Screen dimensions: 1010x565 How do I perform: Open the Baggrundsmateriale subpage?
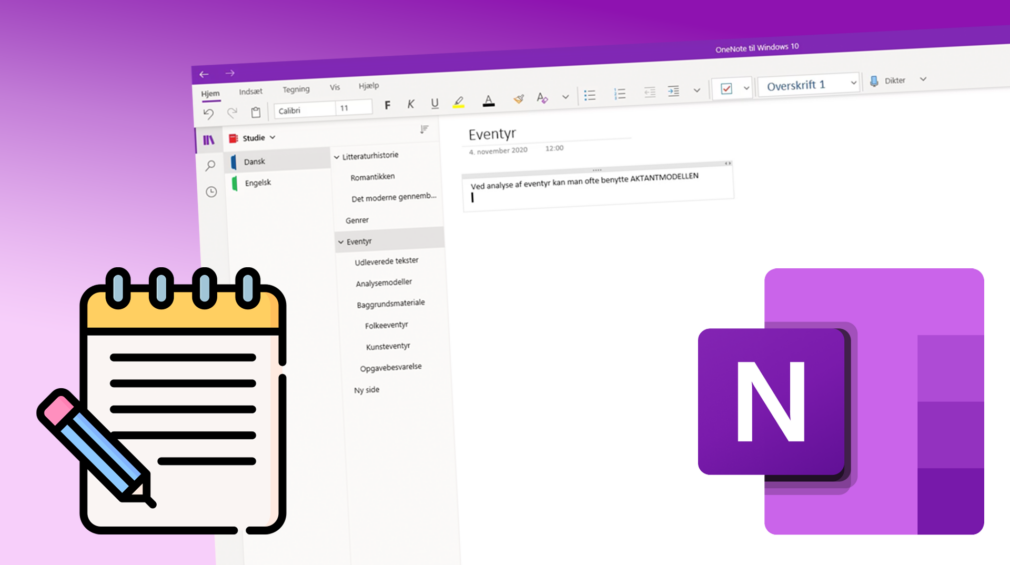coord(390,303)
